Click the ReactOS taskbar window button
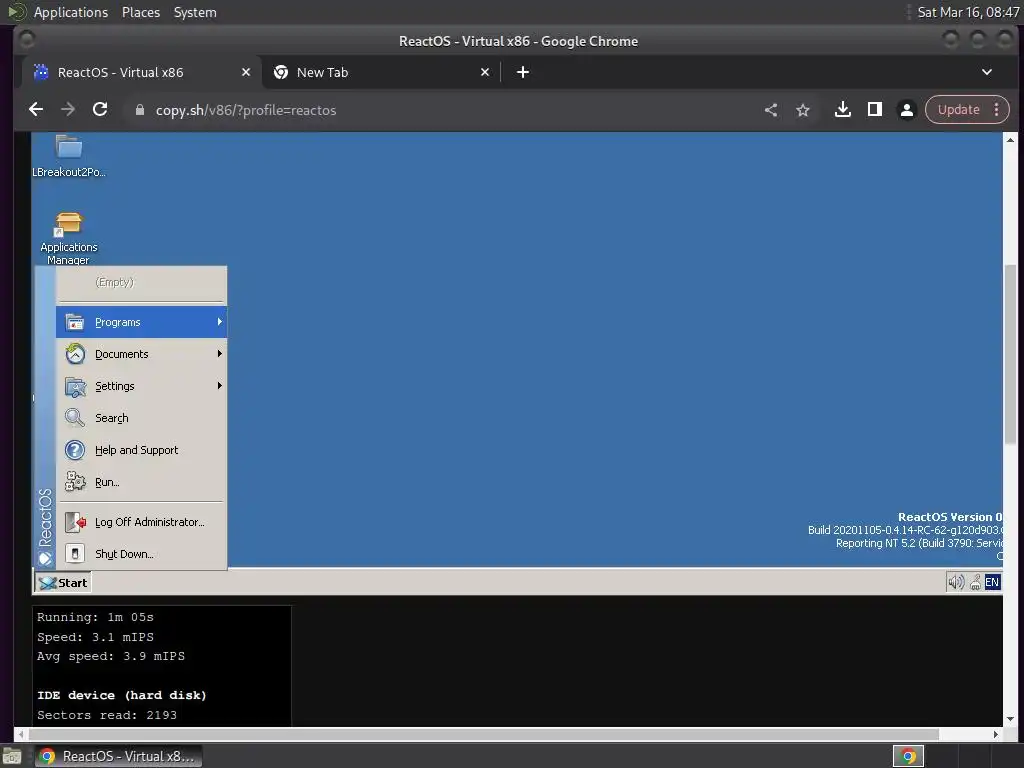This screenshot has width=1024, height=768. [x=118, y=756]
